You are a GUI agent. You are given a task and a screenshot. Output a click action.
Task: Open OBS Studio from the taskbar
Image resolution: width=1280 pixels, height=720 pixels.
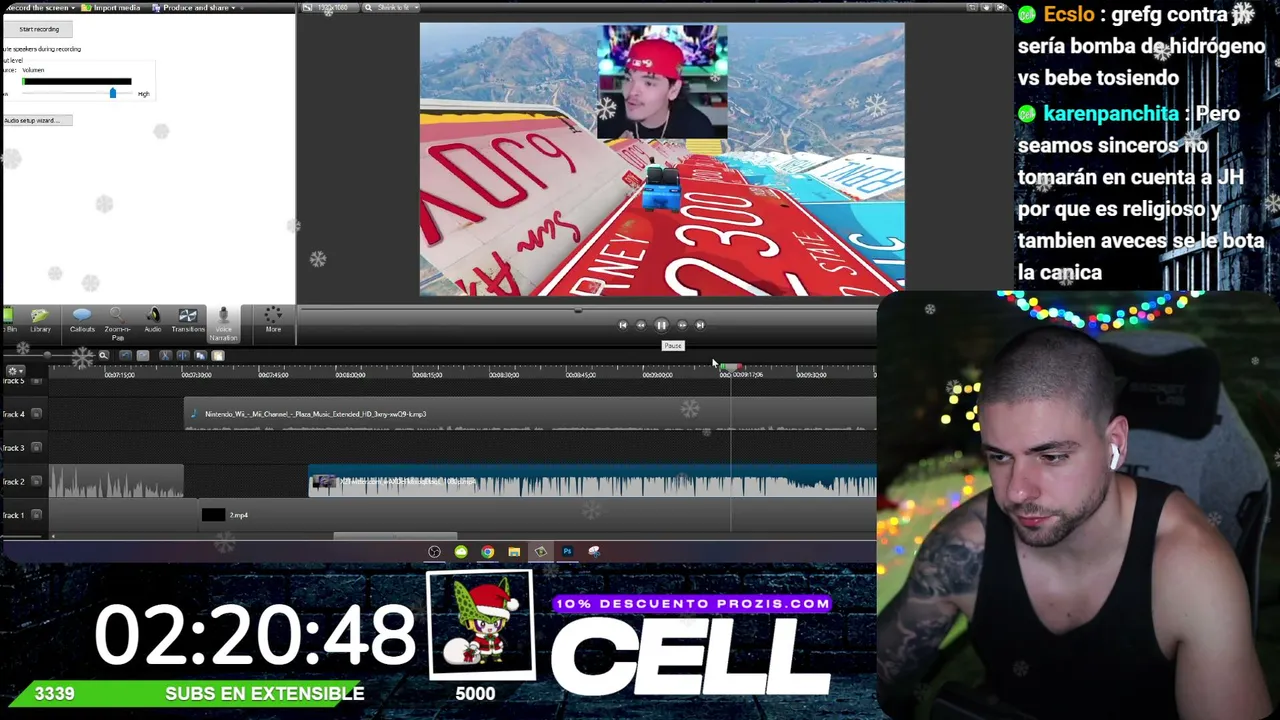click(434, 552)
